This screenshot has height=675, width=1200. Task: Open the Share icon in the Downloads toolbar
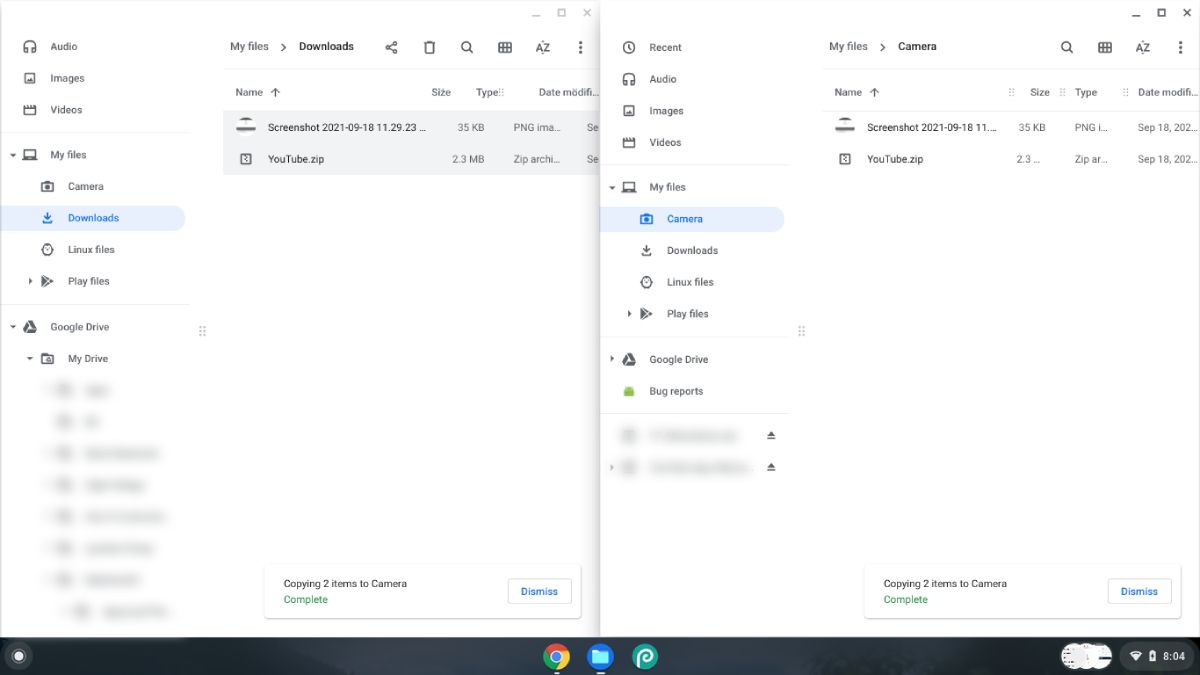[x=390, y=46]
